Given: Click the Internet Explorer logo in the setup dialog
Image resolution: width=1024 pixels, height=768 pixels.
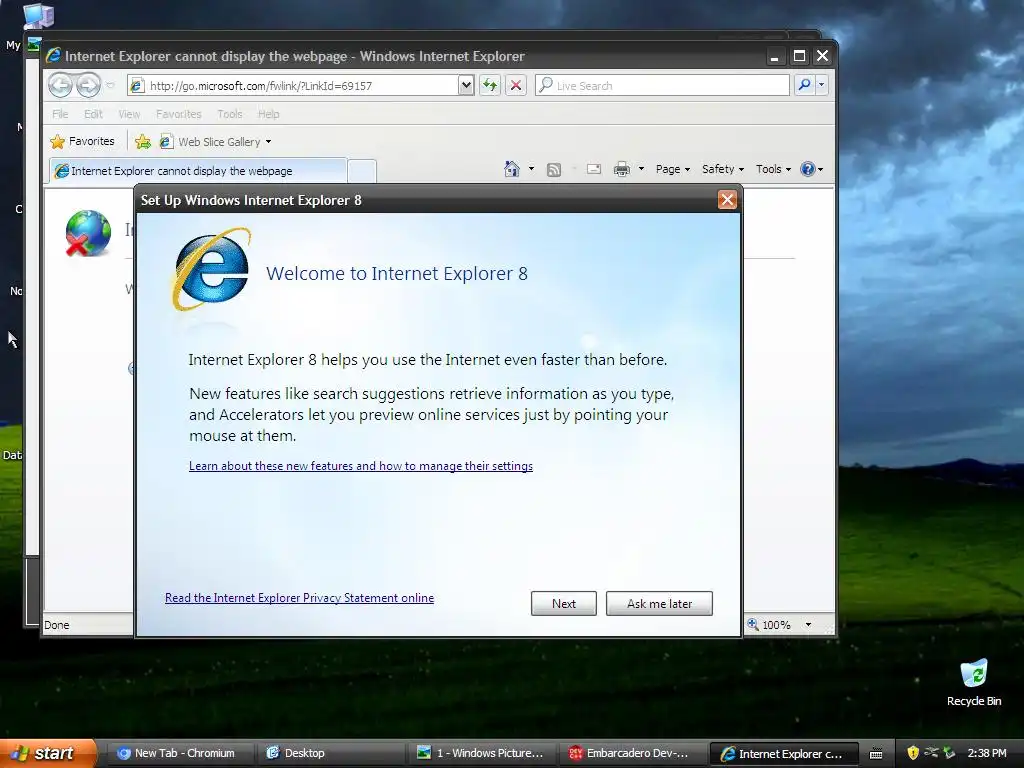Looking at the screenshot, I should coord(211,269).
